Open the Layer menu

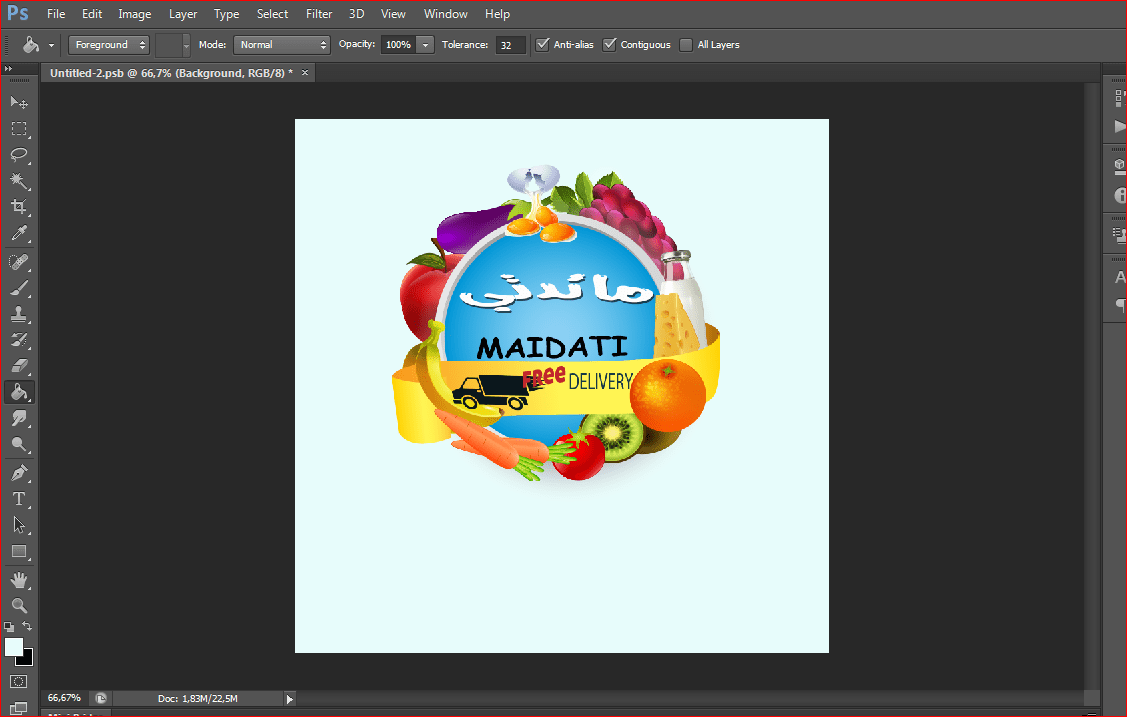(183, 14)
